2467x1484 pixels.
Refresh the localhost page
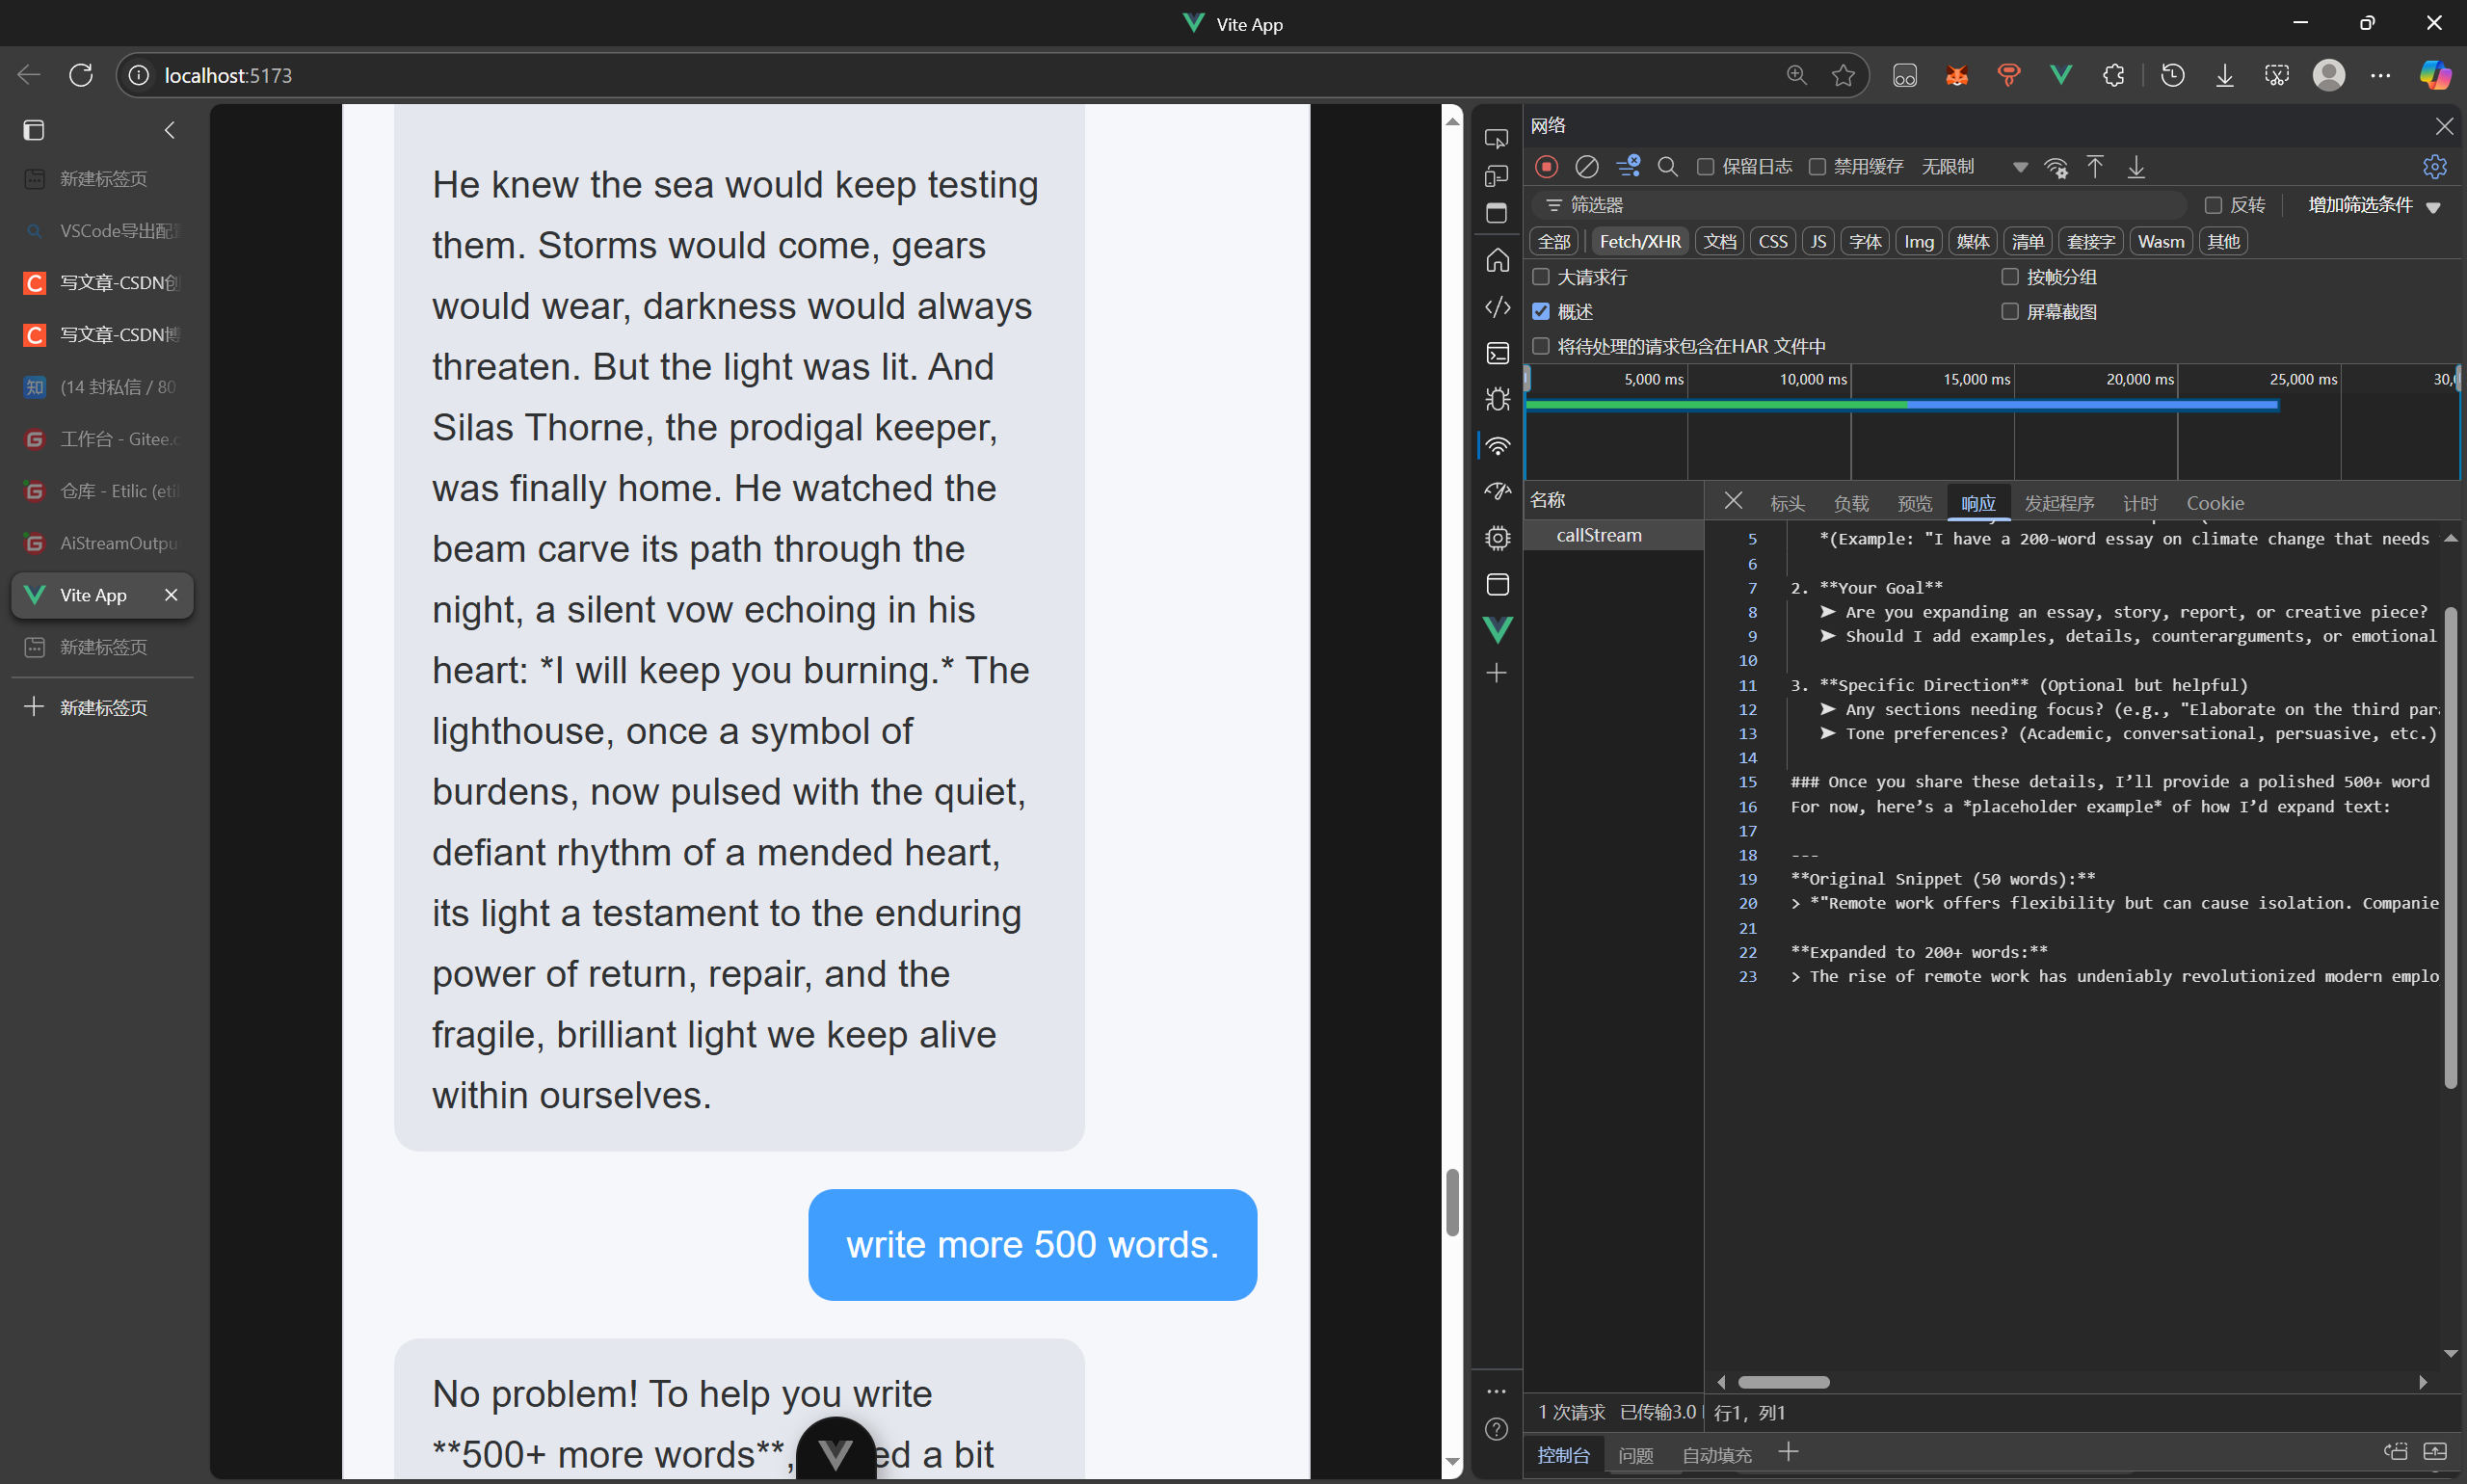[x=81, y=75]
